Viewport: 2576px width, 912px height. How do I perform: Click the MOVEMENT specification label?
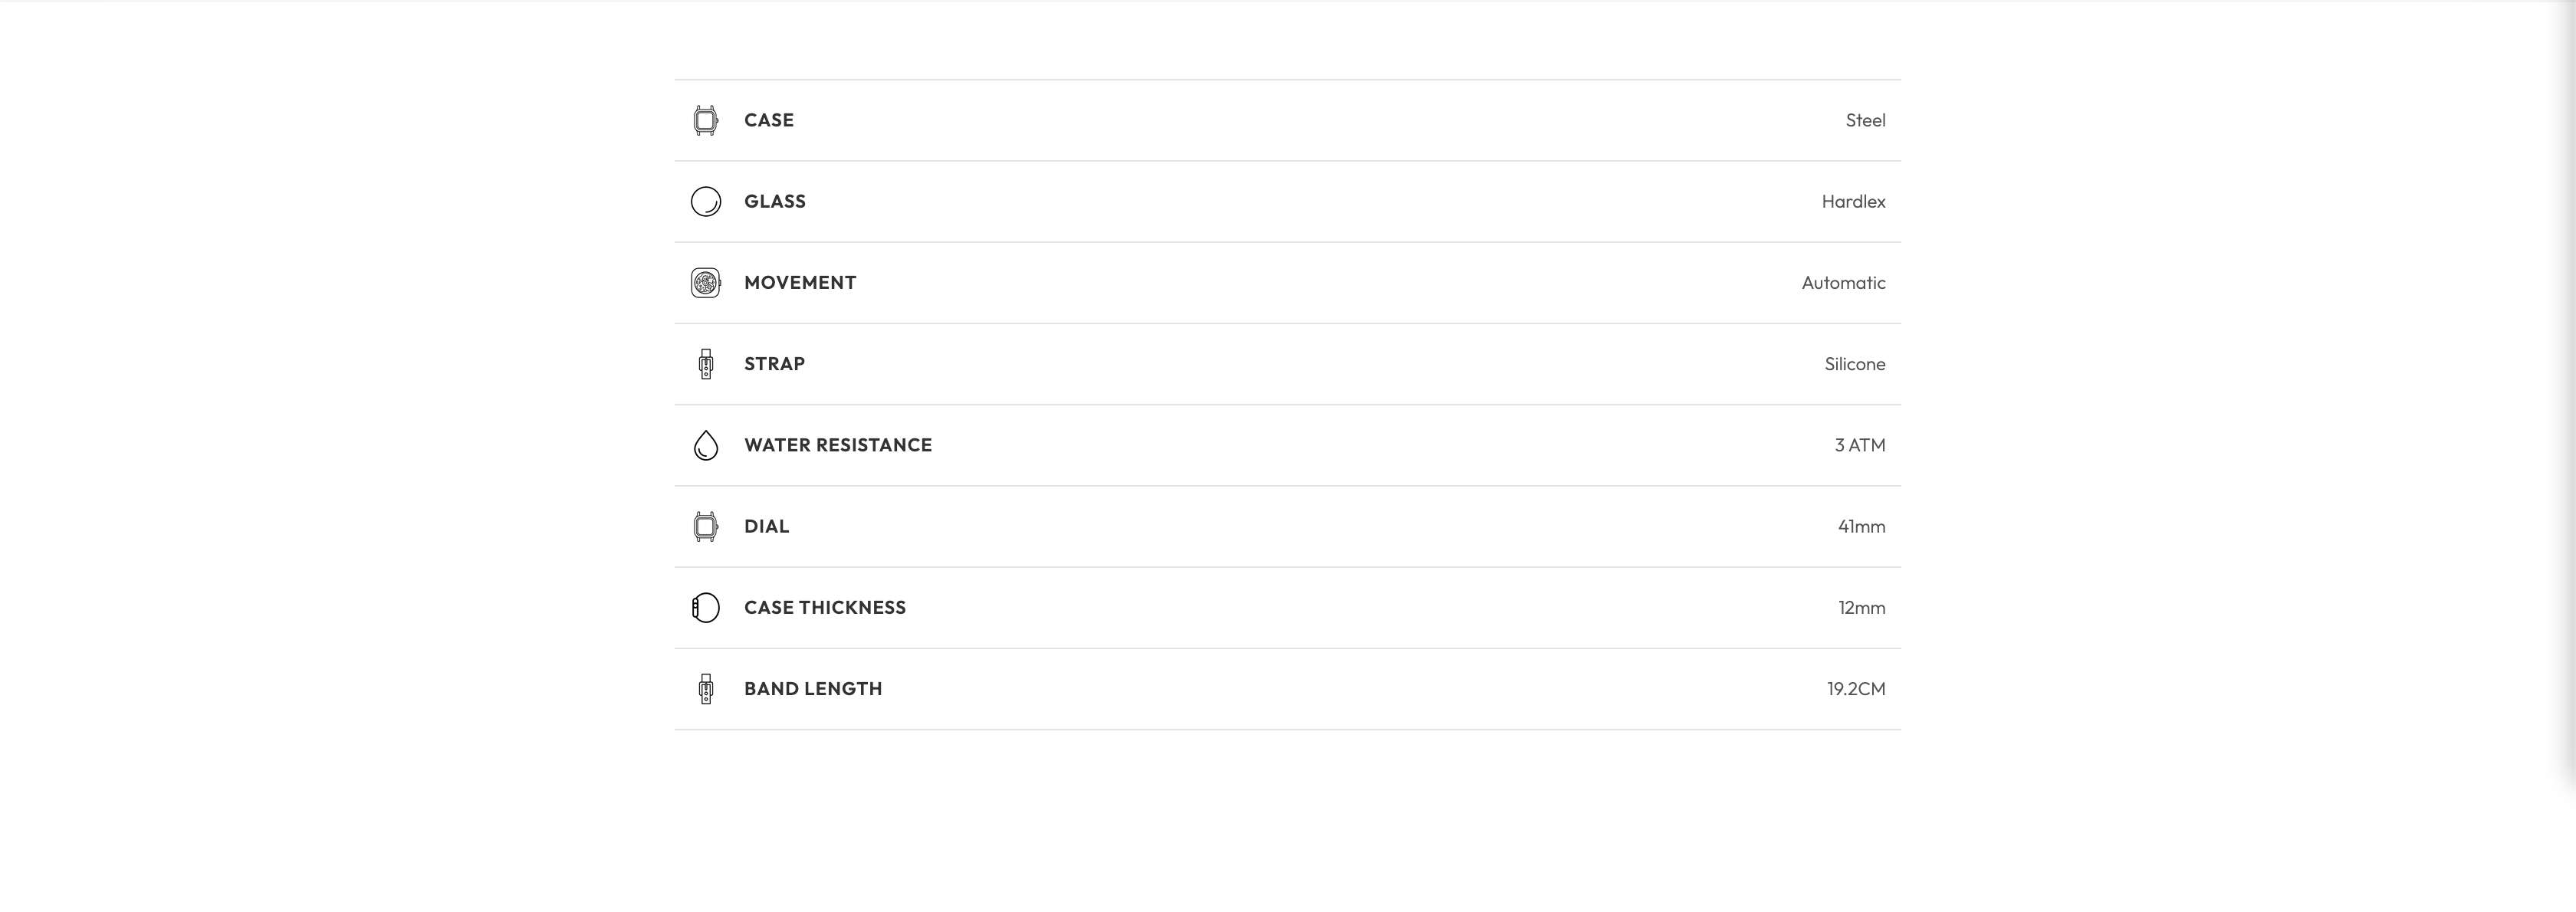(x=799, y=283)
